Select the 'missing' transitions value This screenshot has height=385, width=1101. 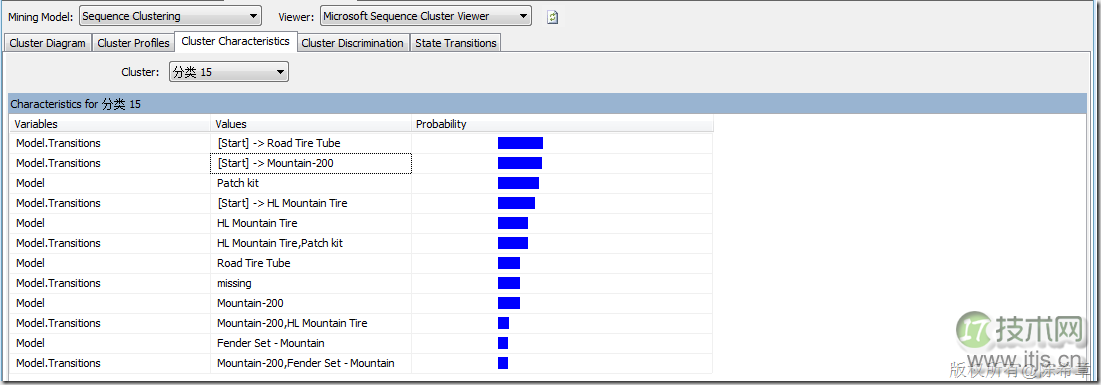pyautogui.click(x=234, y=283)
